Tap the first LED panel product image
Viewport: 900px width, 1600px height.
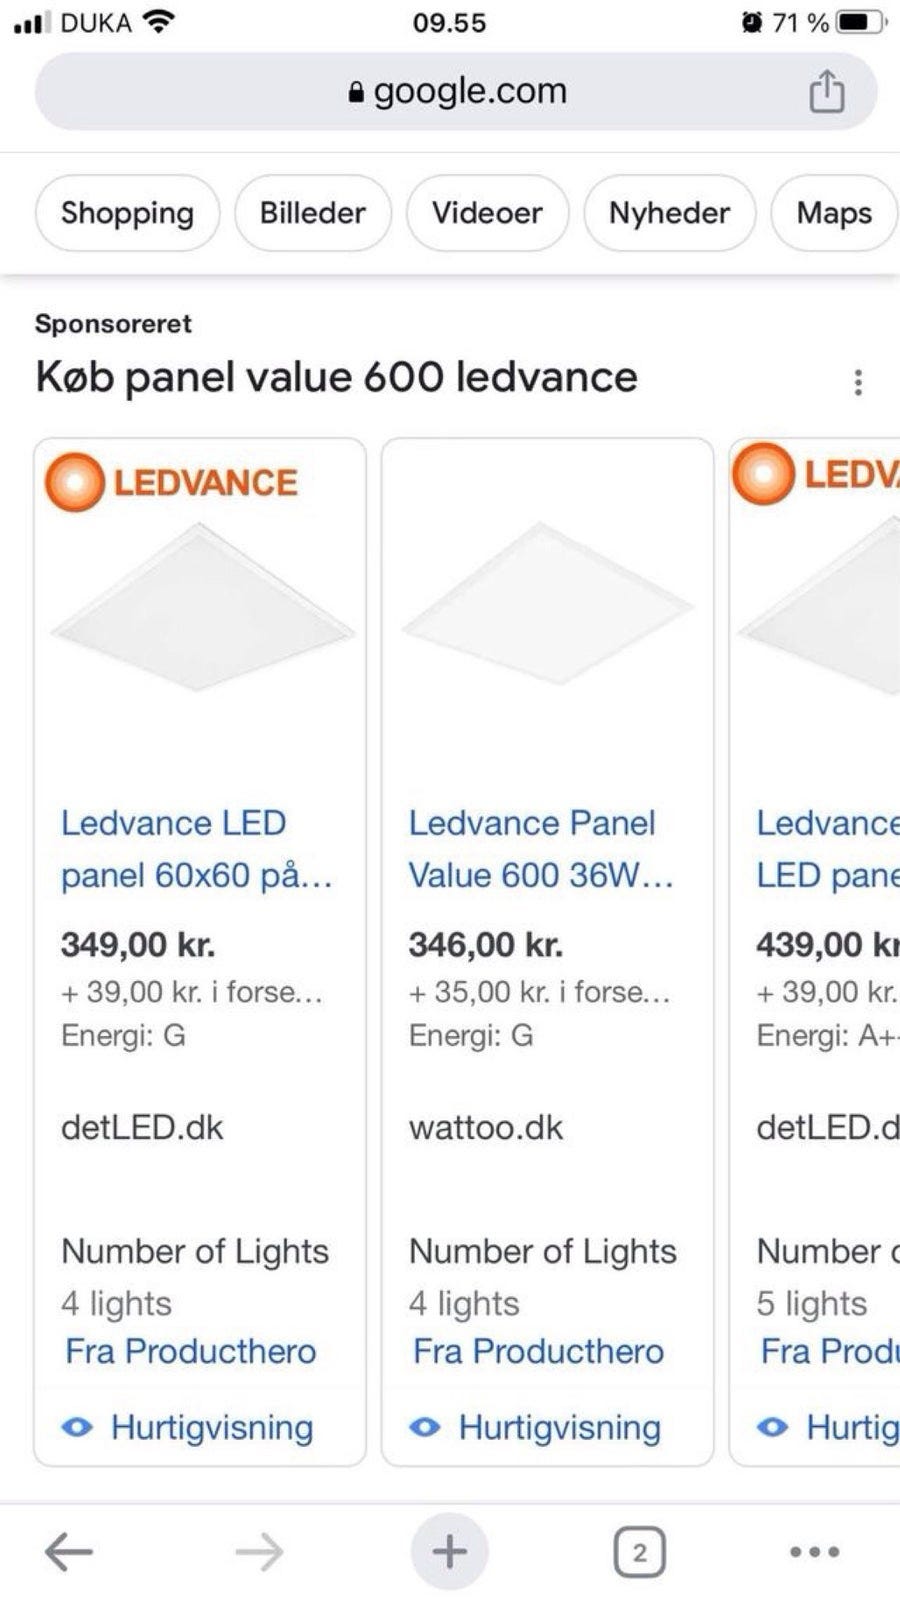[x=200, y=608]
